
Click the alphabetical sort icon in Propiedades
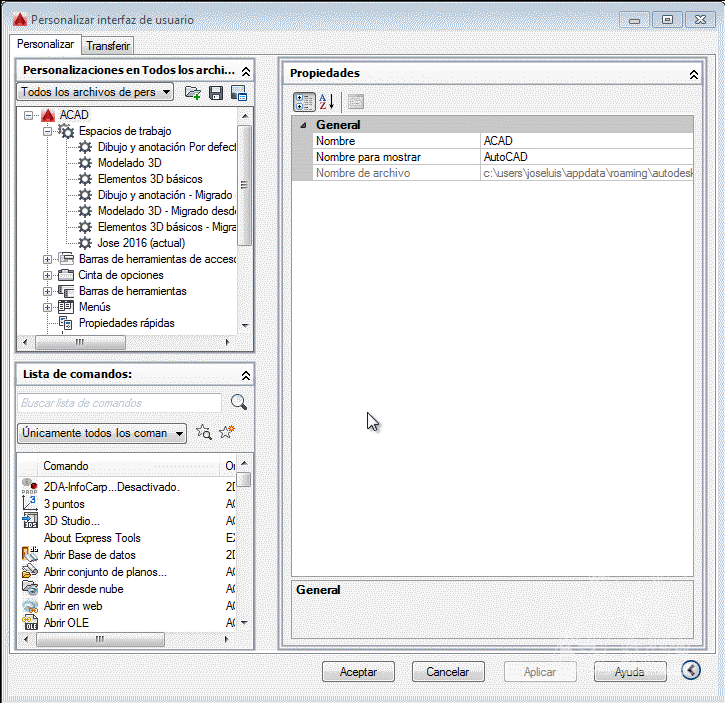tap(326, 102)
